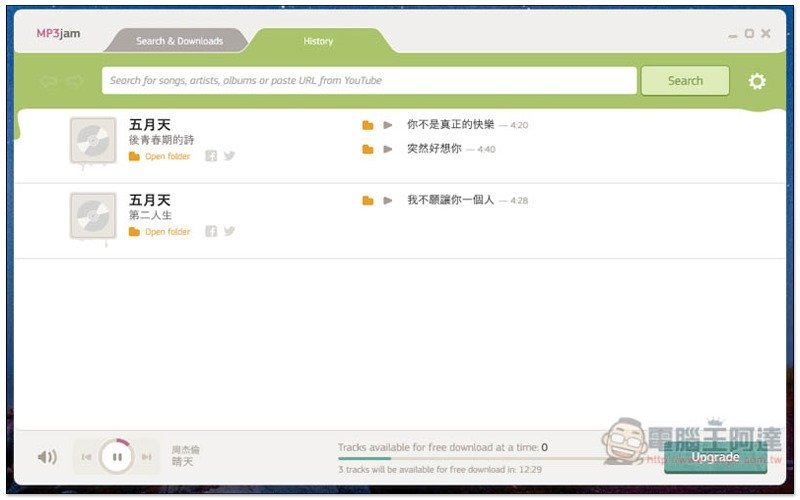Viewport: 800px width, 500px height.
Task: Open the settings gear icon
Action: click(757, 81)
